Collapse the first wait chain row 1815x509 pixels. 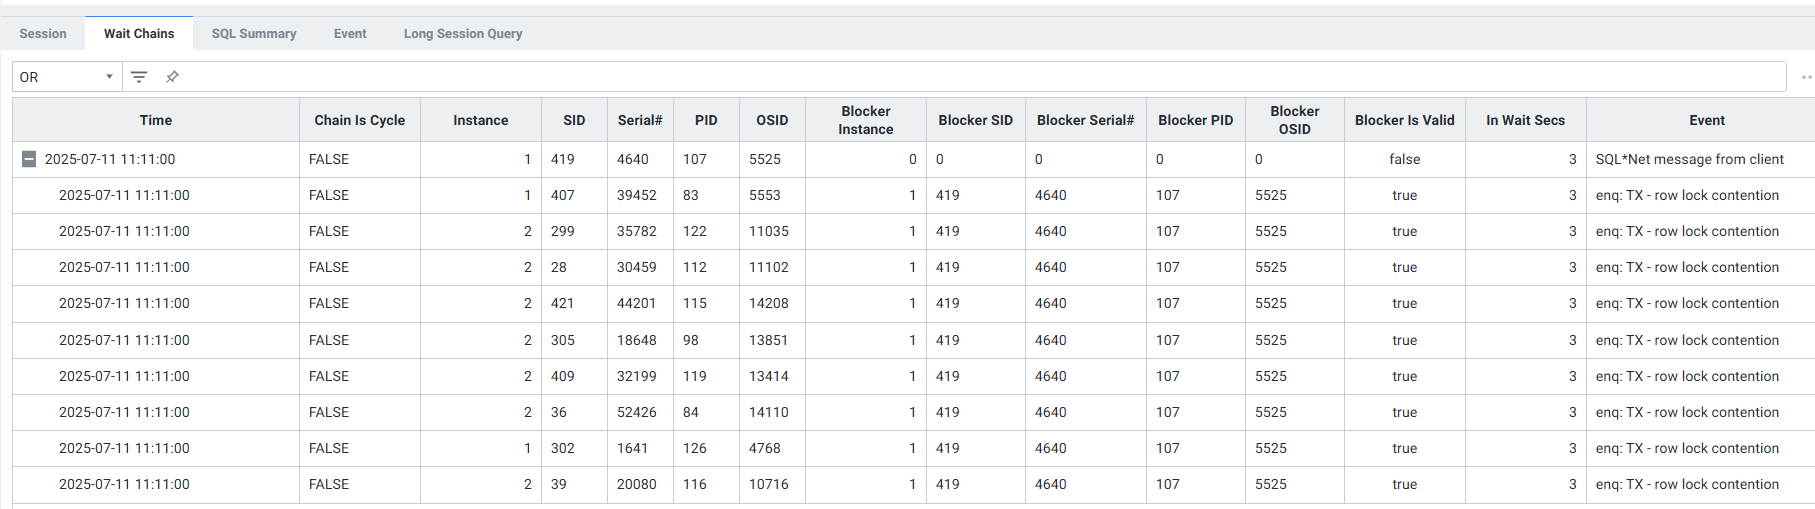point(29,159)
